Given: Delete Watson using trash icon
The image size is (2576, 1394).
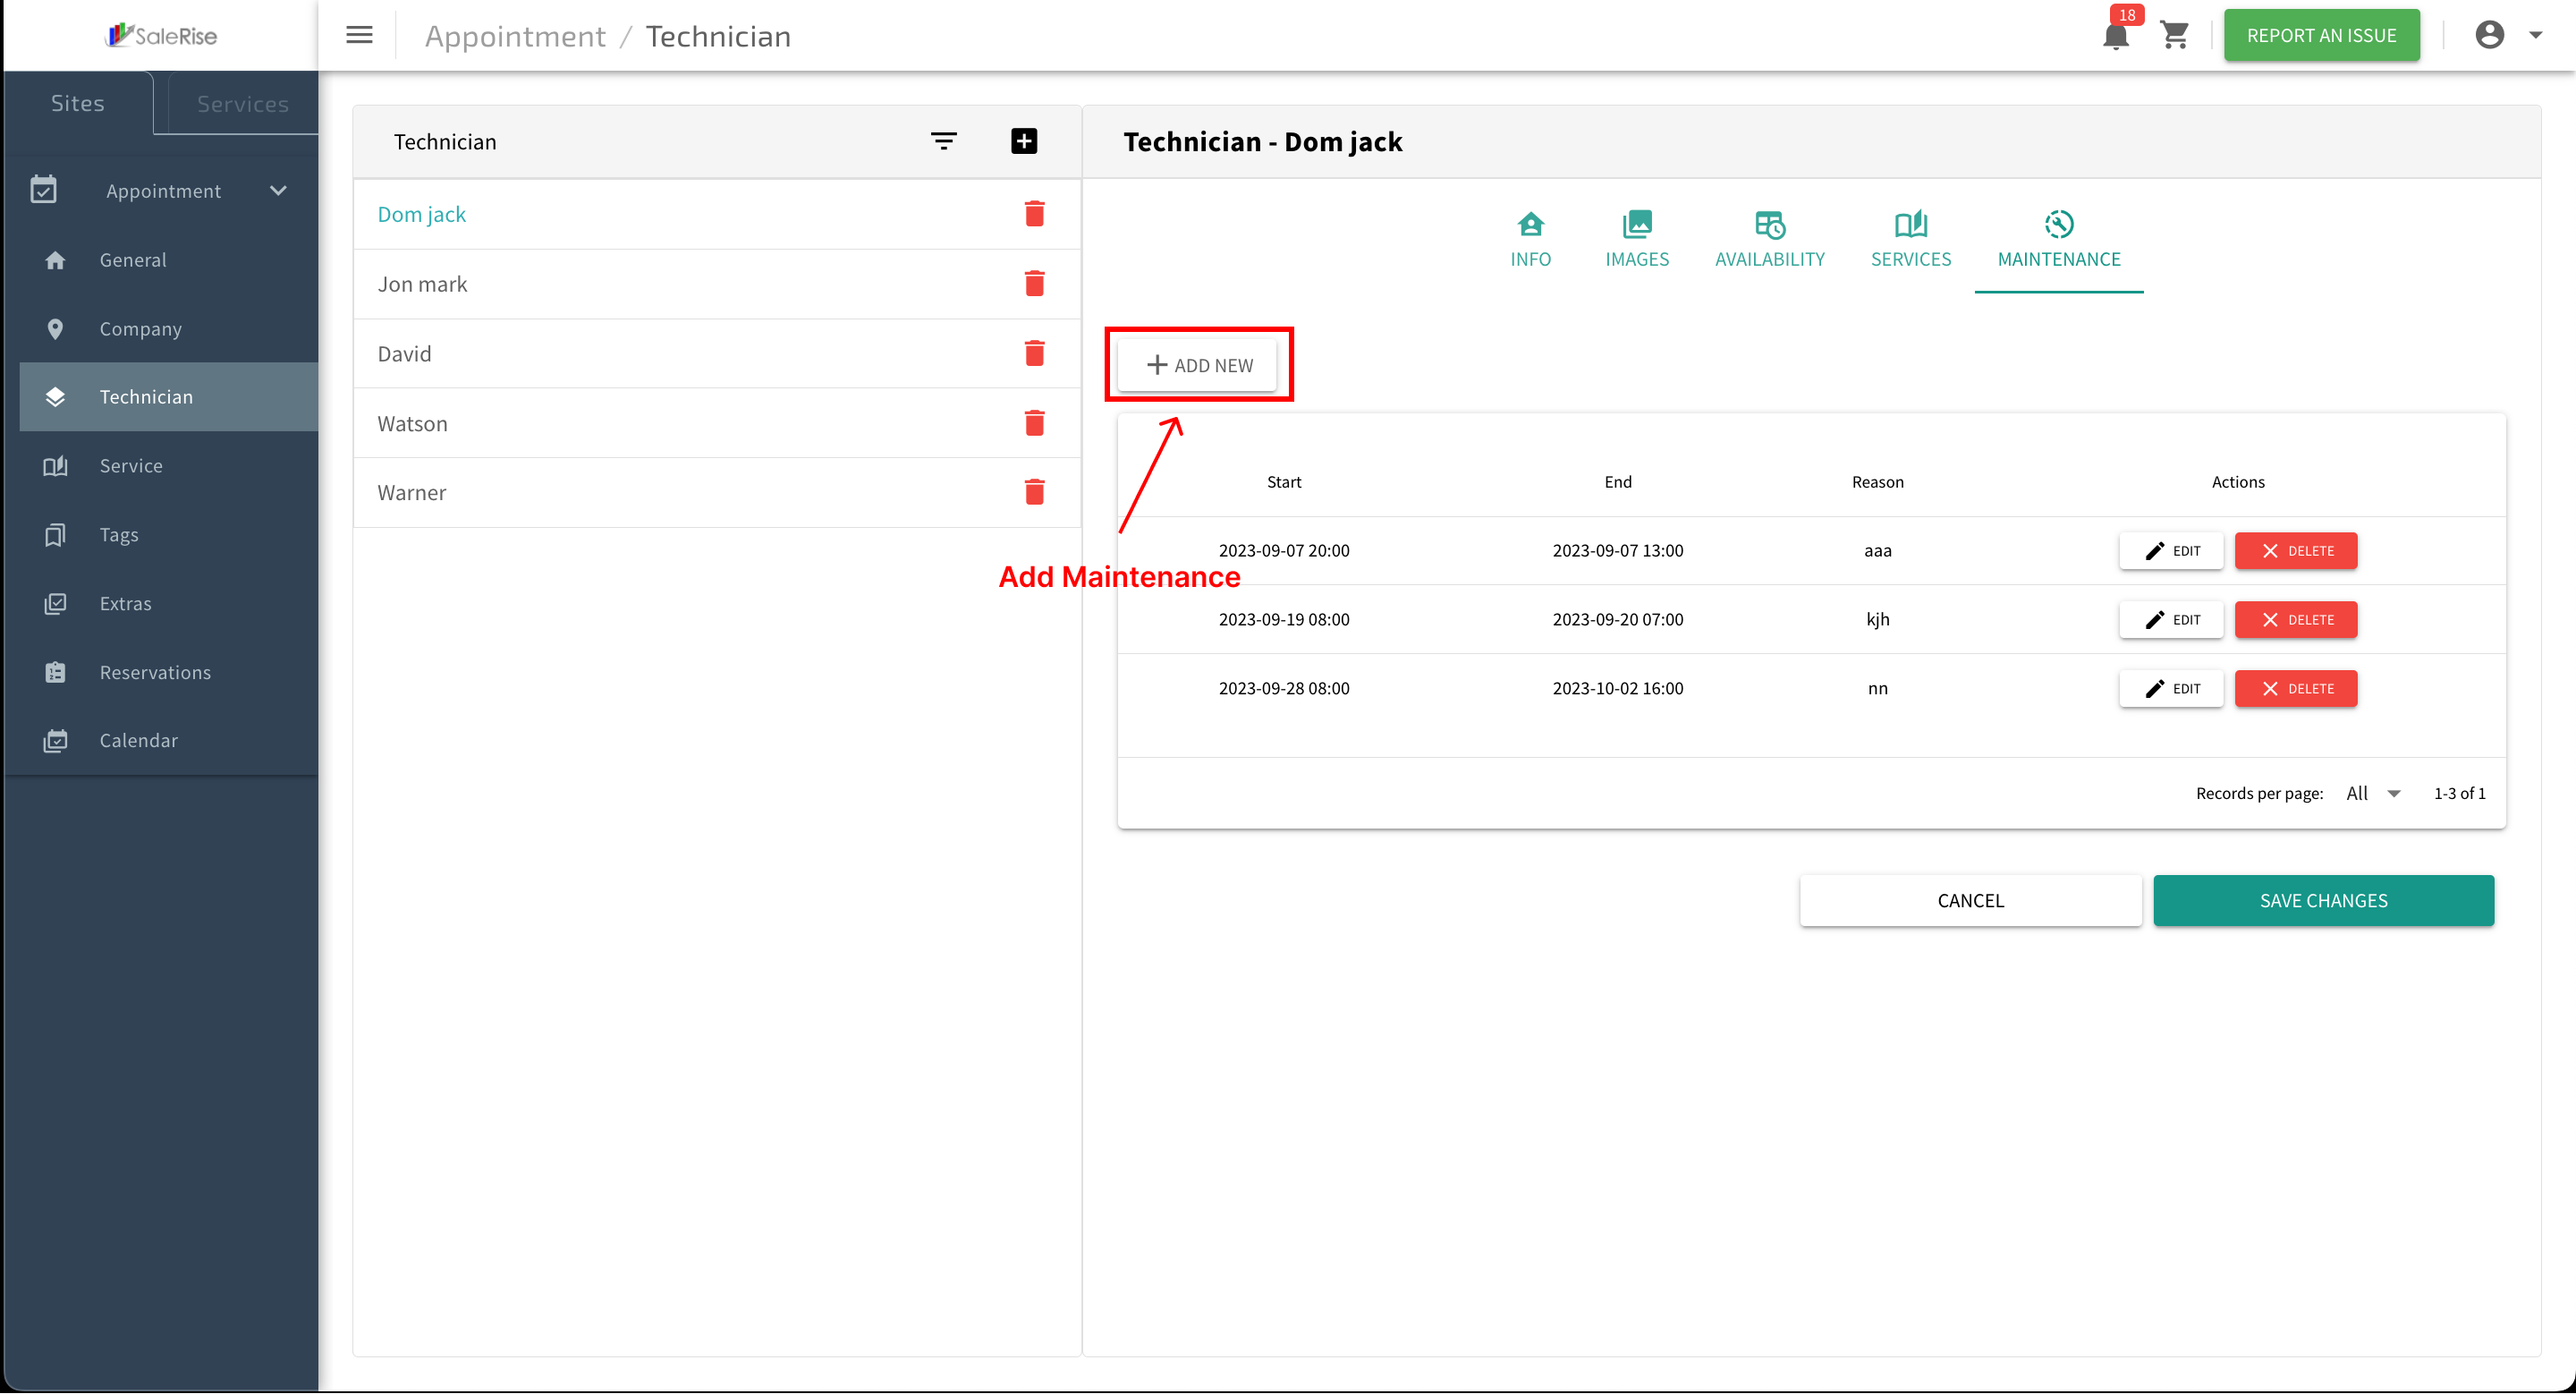Looking at the screenshot, I should [1035, 423].
